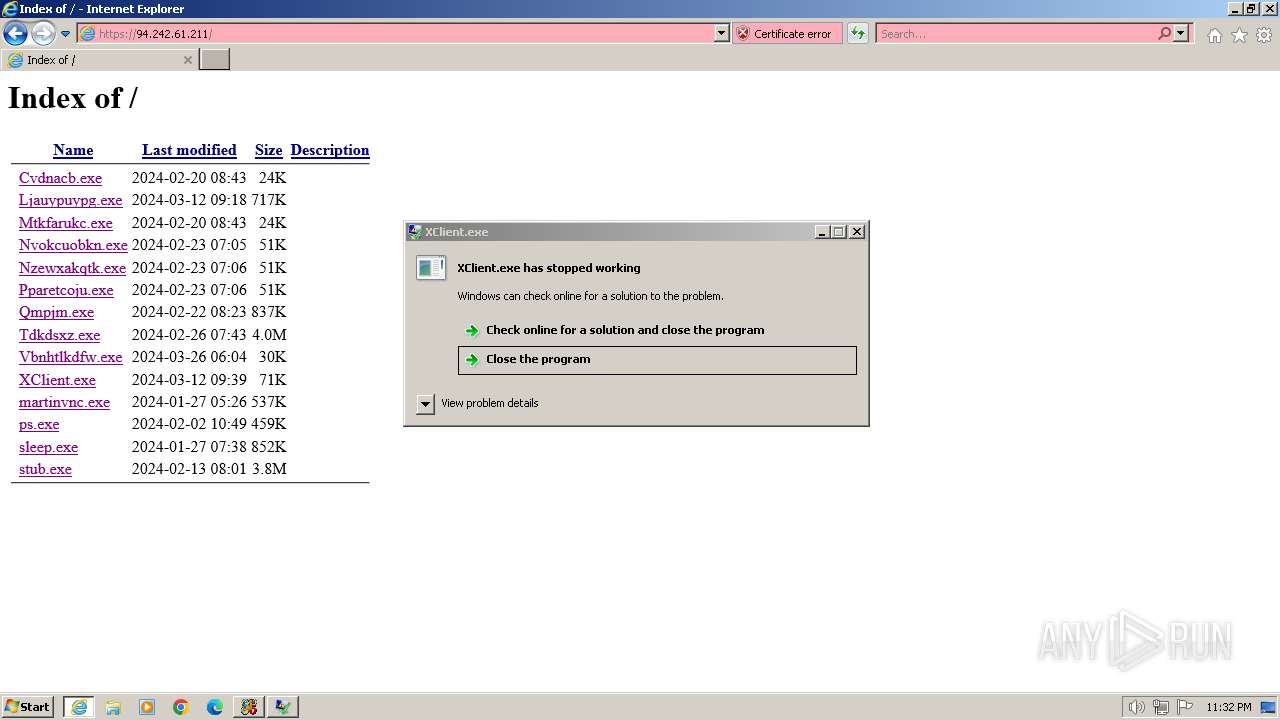Click the Internet Explorer title bar icon

click(10, 9)
